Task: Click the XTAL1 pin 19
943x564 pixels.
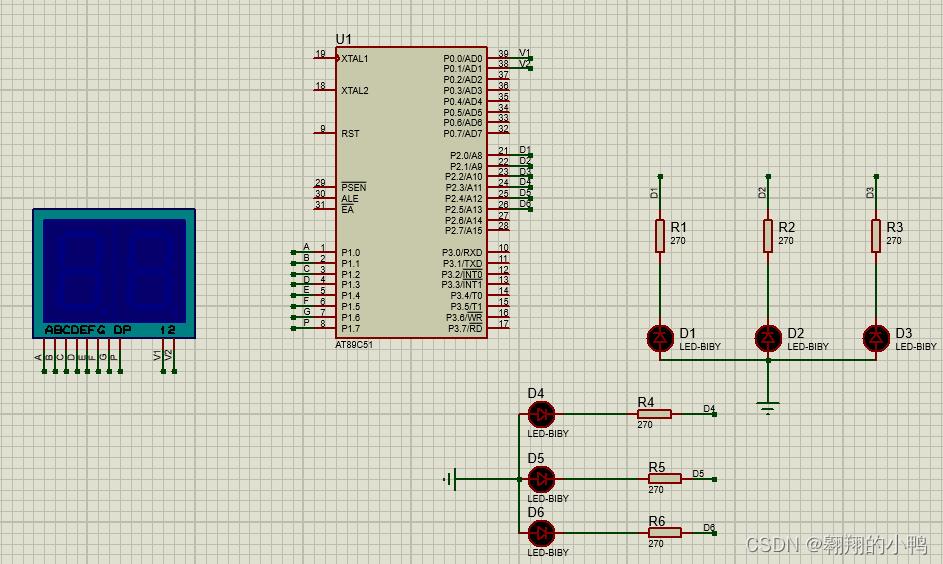Action: (x=325, y=58)
